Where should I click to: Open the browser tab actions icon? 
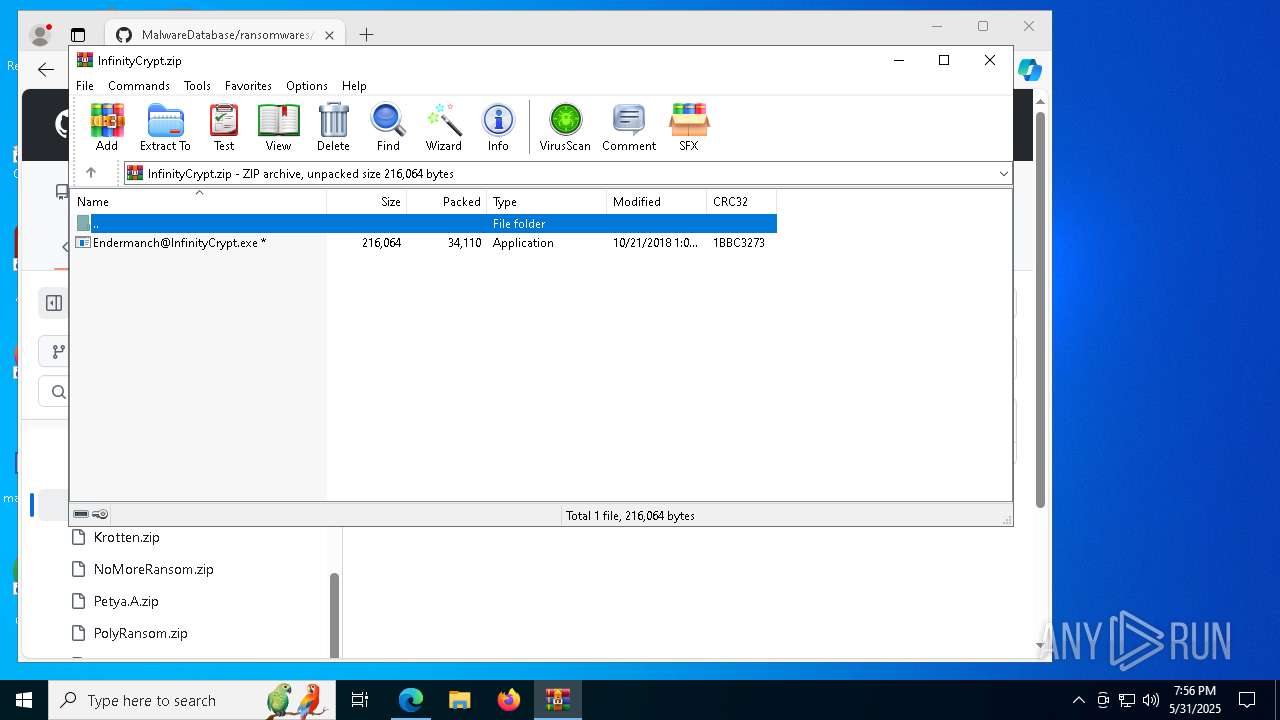click(x=78, y=35)
